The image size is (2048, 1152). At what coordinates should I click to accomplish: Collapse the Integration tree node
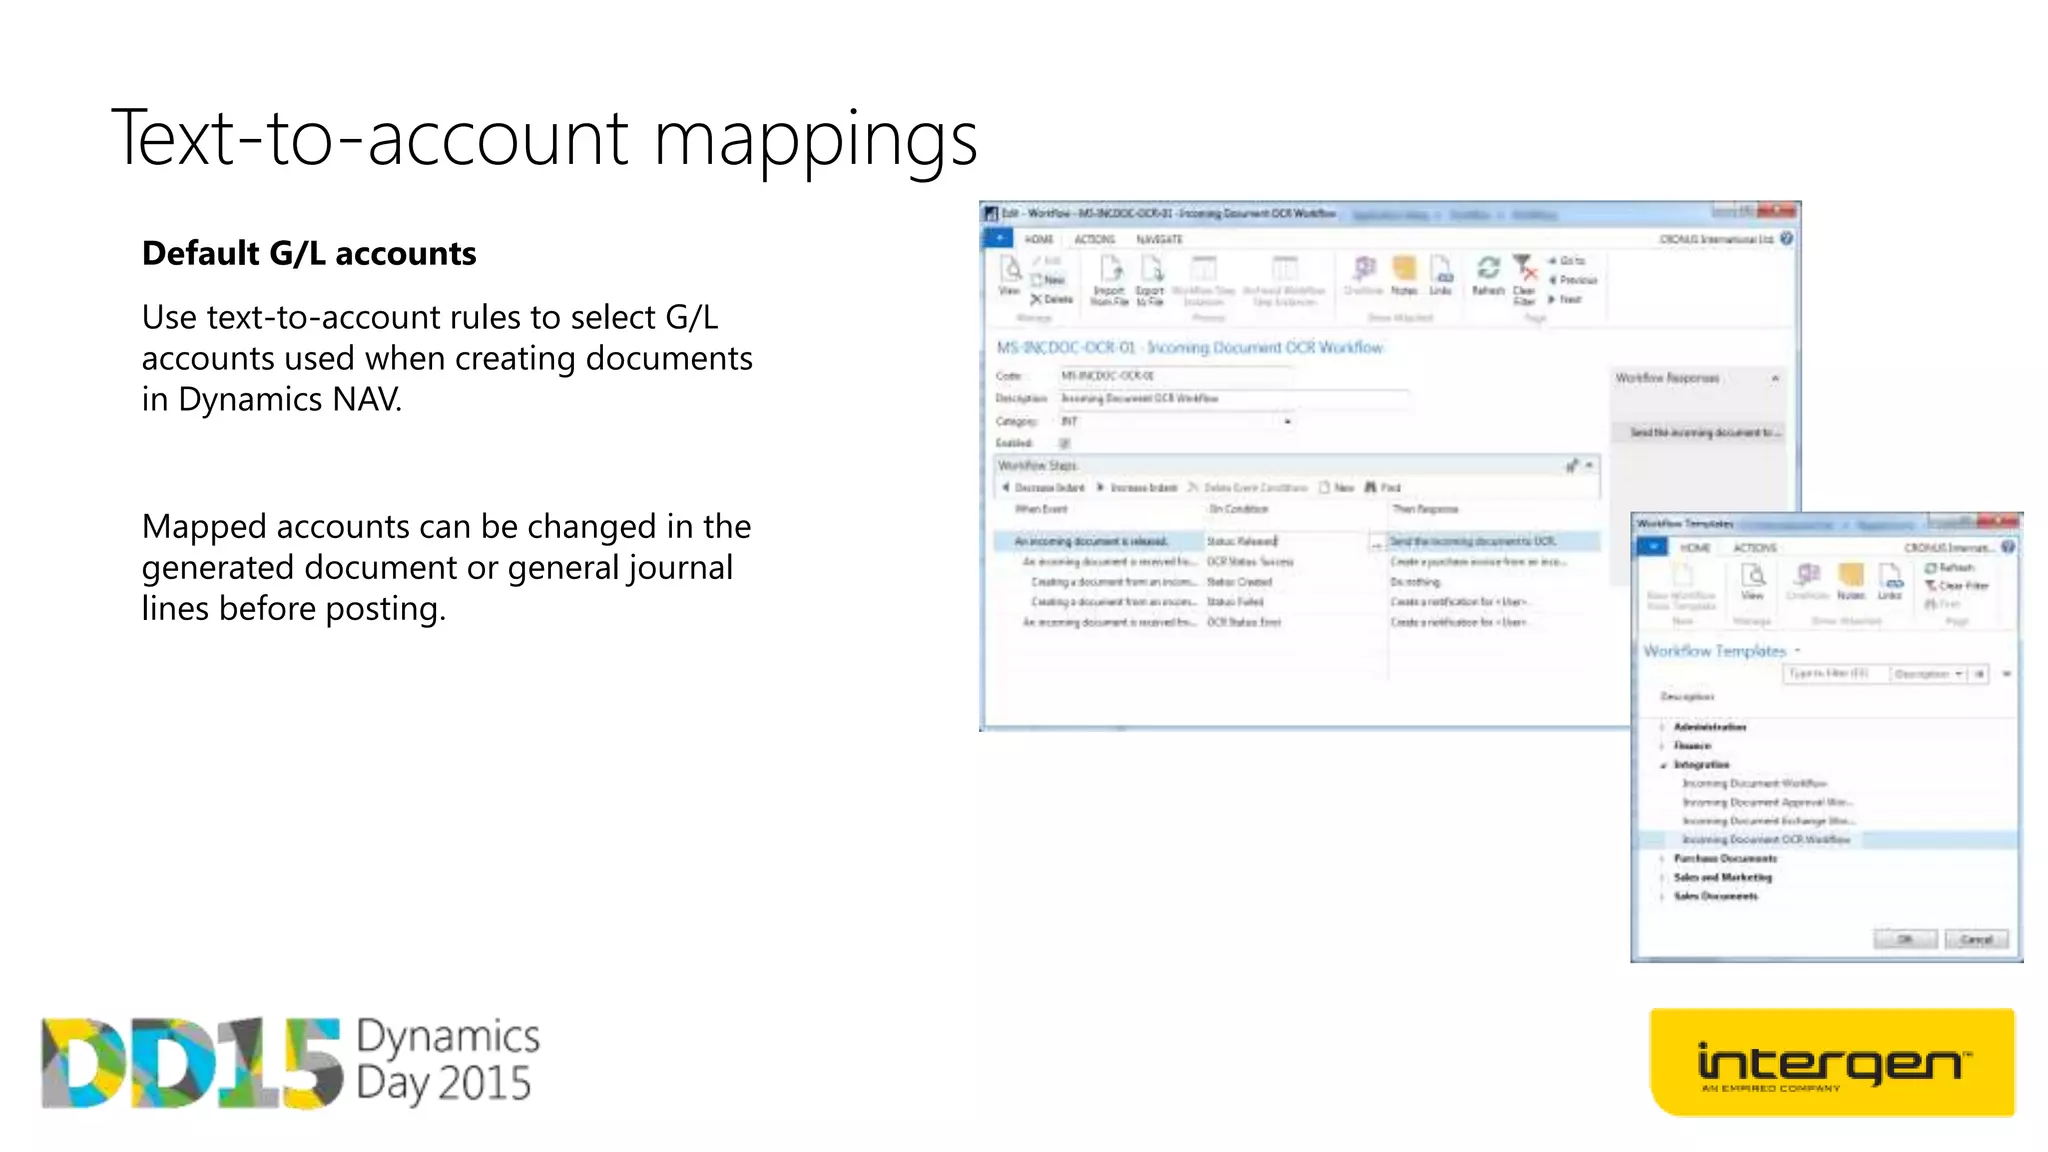[1663, 765]
